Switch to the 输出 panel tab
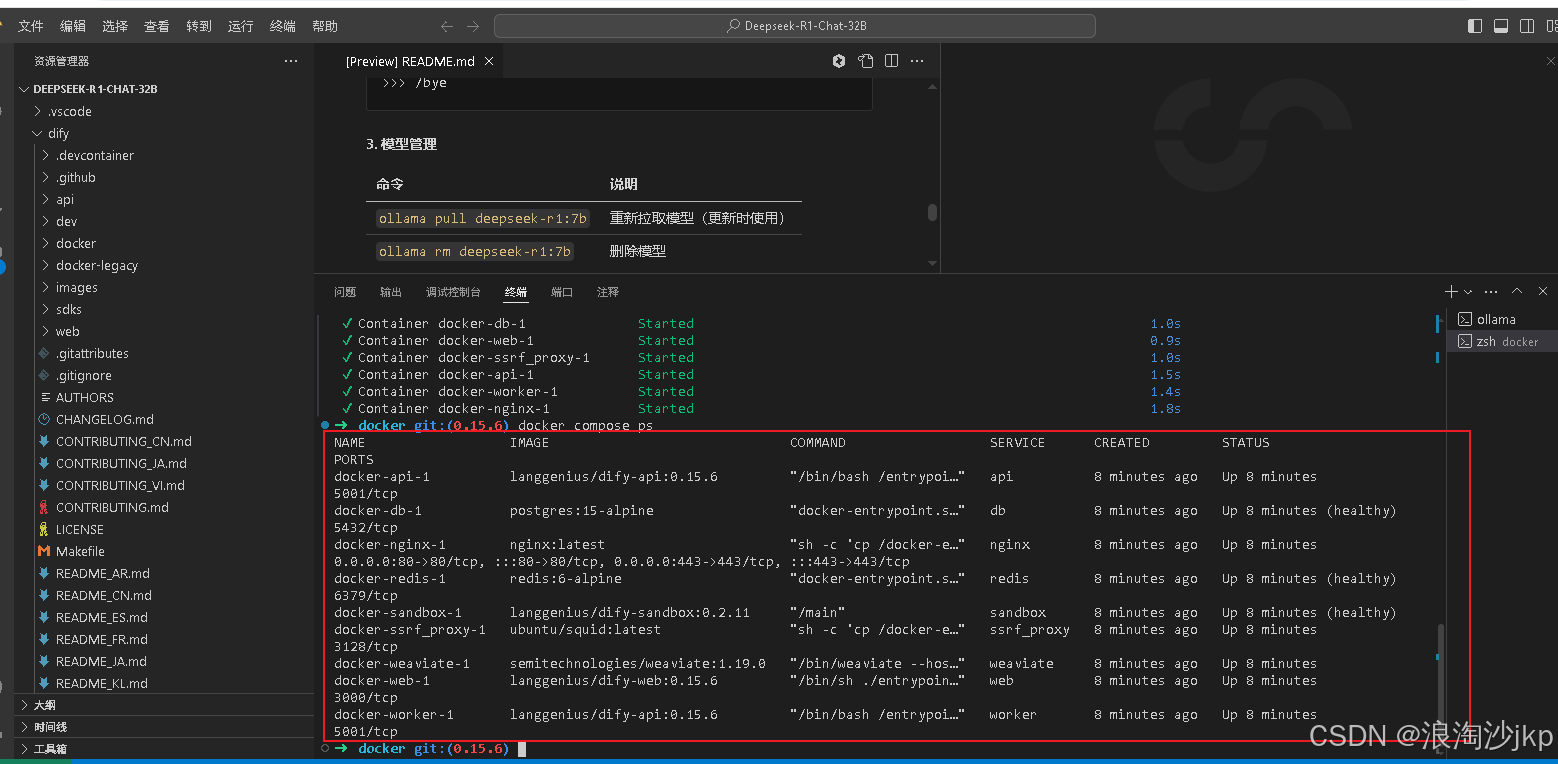 391,292
